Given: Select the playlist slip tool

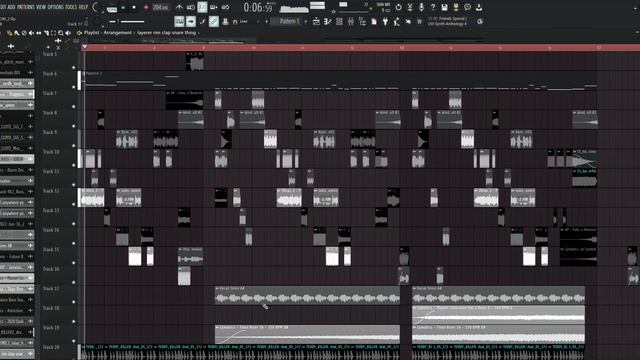Looking at the screenshot, I should click(38, 33).
